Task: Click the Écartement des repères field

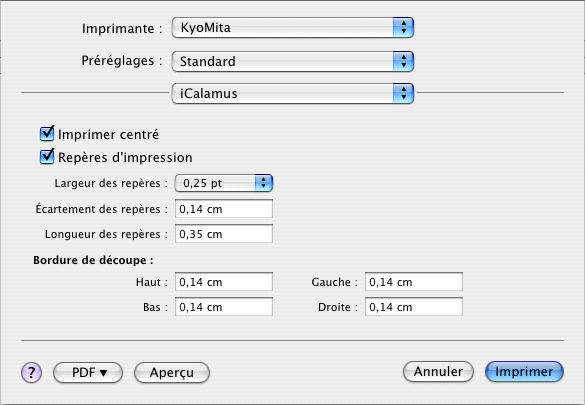Action: pos(224,209)
